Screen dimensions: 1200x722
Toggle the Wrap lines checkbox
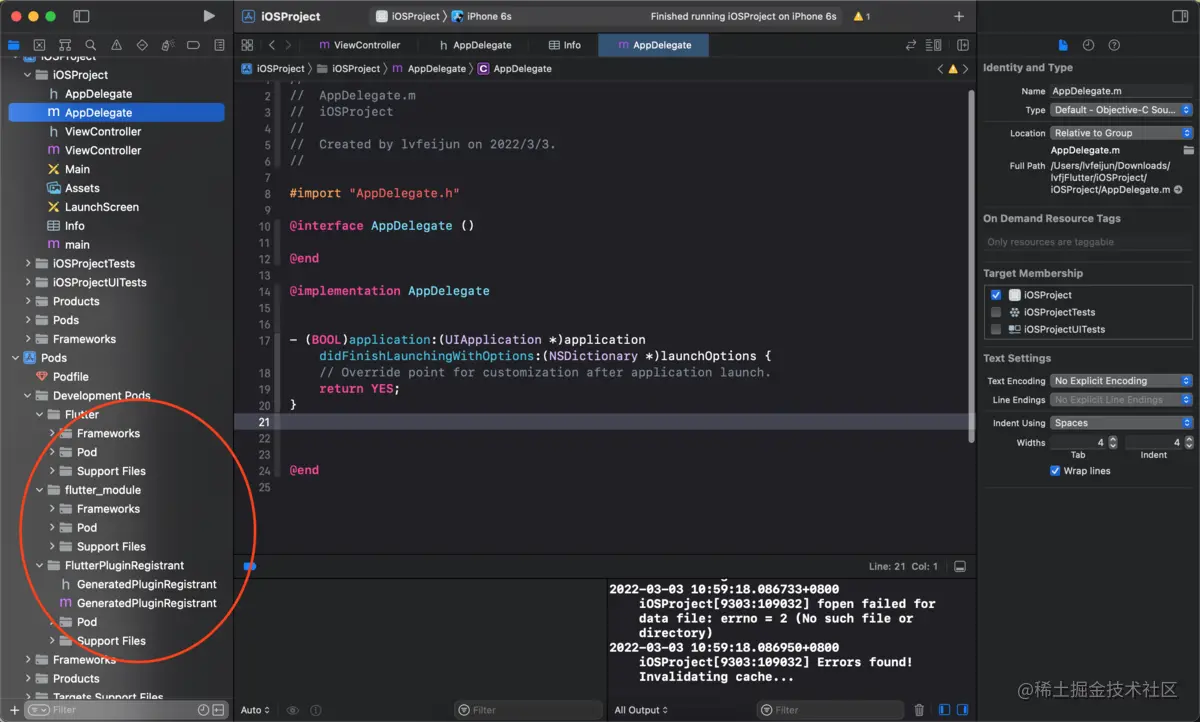point(1055,471)
